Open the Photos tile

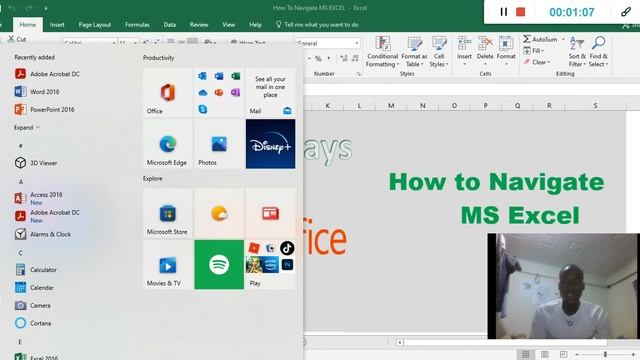pyautogui.click(x=219, y=144)
